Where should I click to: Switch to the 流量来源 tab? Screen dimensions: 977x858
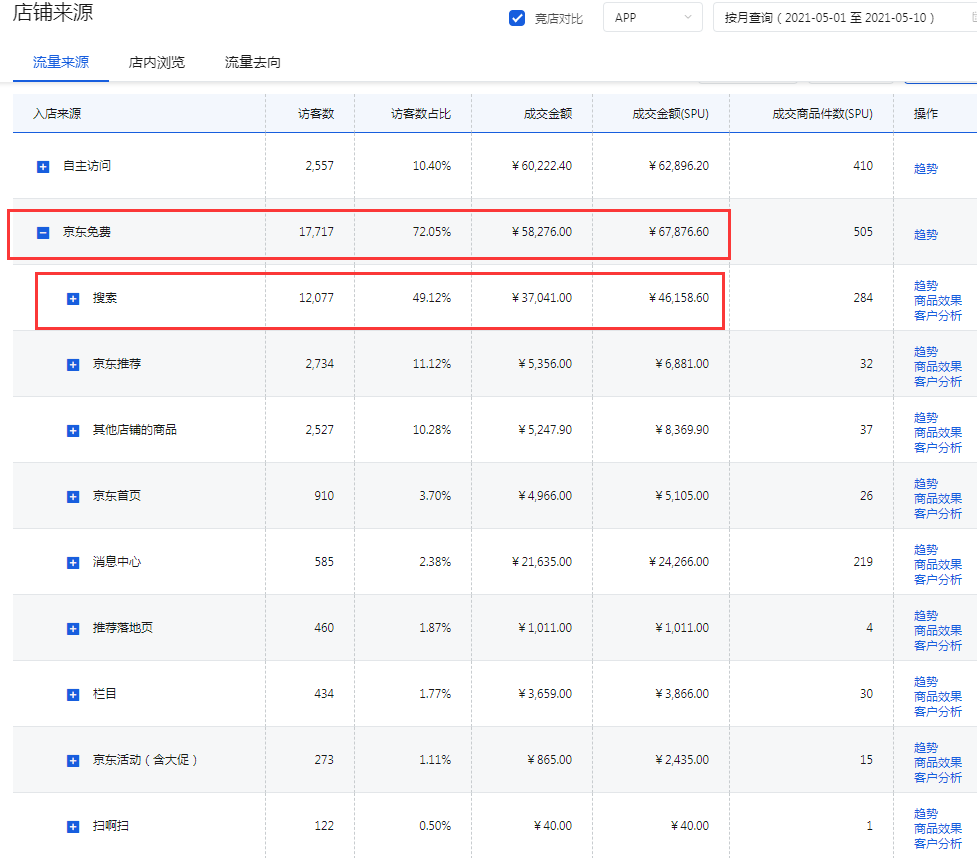pos(61,62)
